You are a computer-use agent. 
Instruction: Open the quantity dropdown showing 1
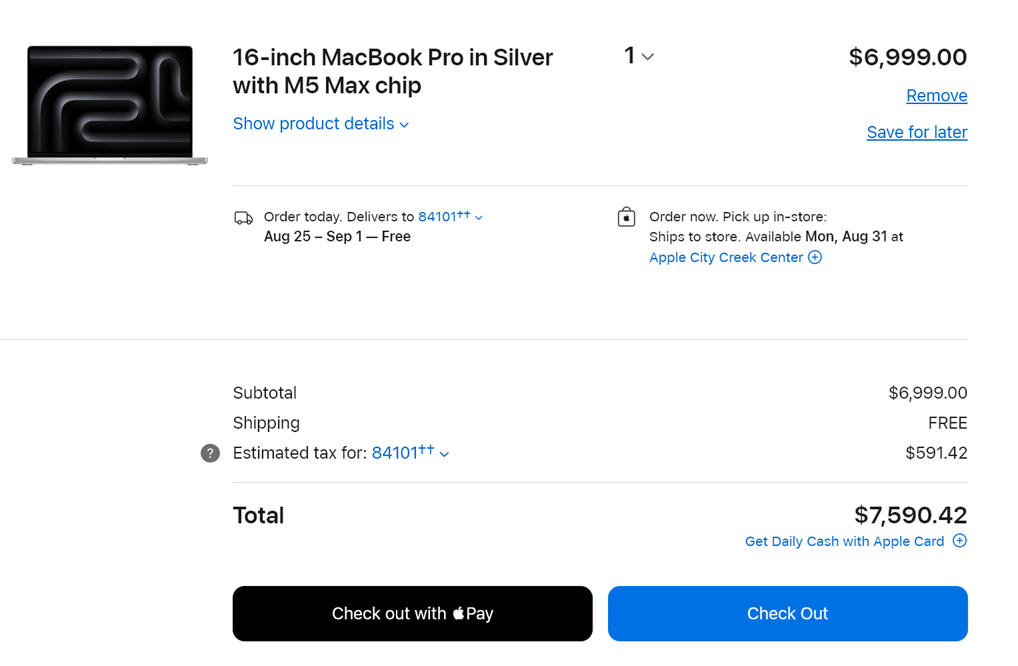click(x=639, y=56)
